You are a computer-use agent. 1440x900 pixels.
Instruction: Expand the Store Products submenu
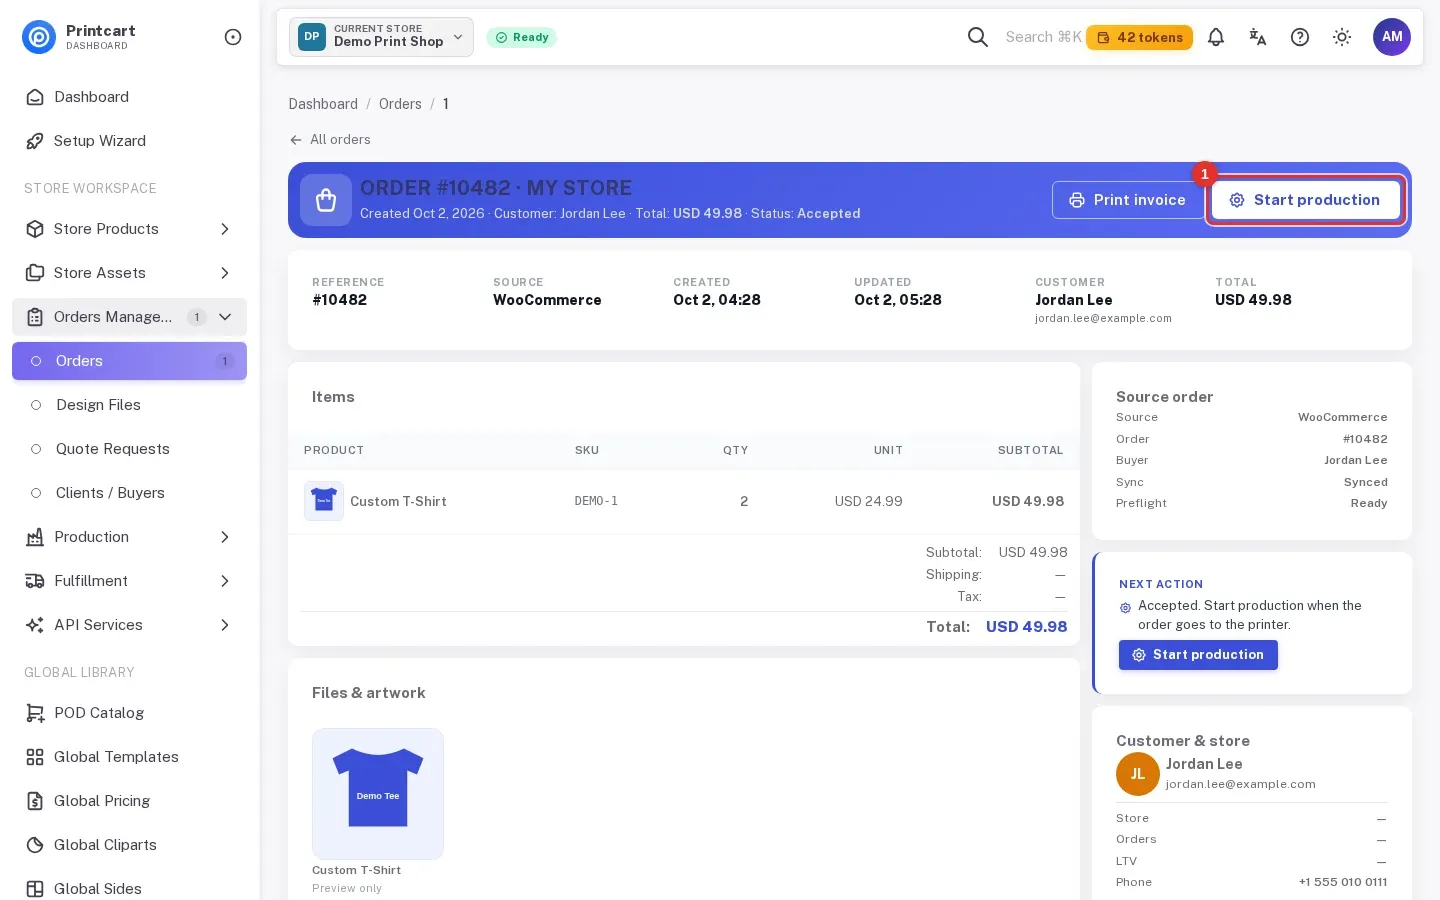click(x=225, y=229)
